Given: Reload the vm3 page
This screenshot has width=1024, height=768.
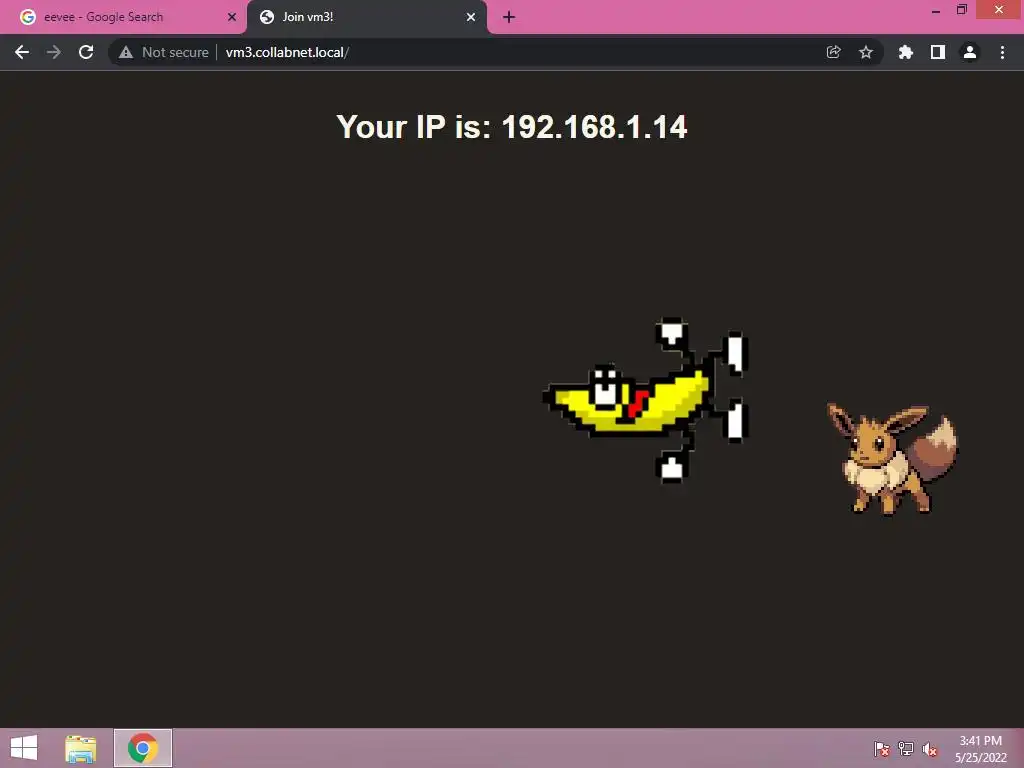Looking at the screenshot, I should click(x=86, y=52).
